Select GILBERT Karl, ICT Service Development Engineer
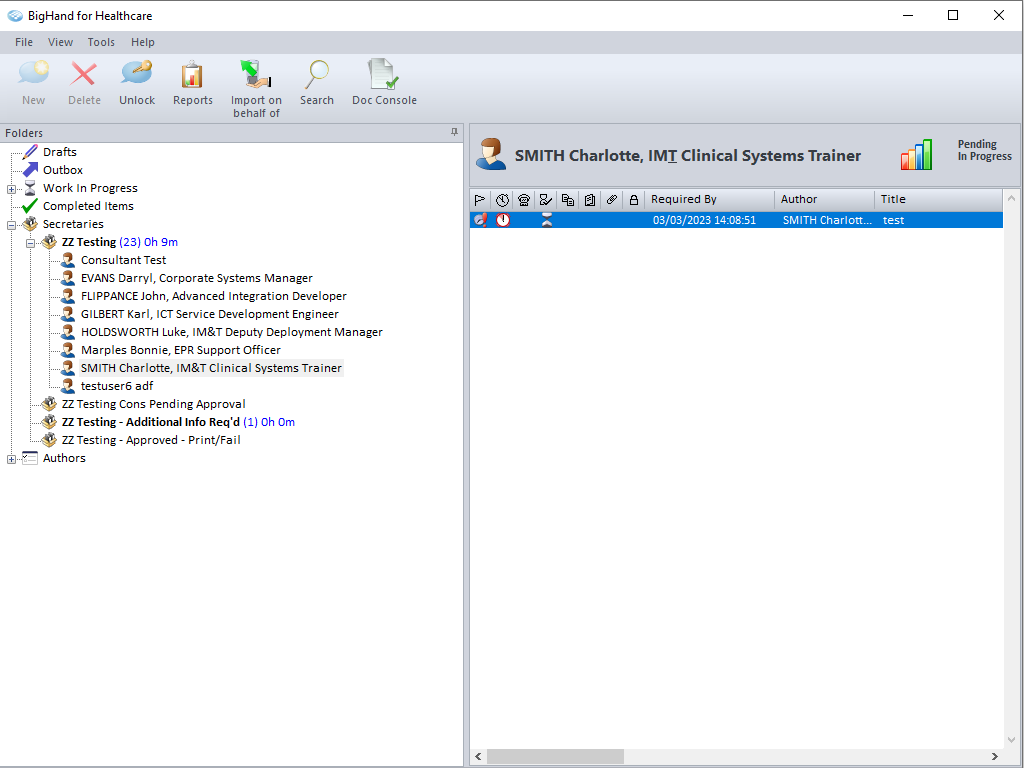 click(210, 314)
